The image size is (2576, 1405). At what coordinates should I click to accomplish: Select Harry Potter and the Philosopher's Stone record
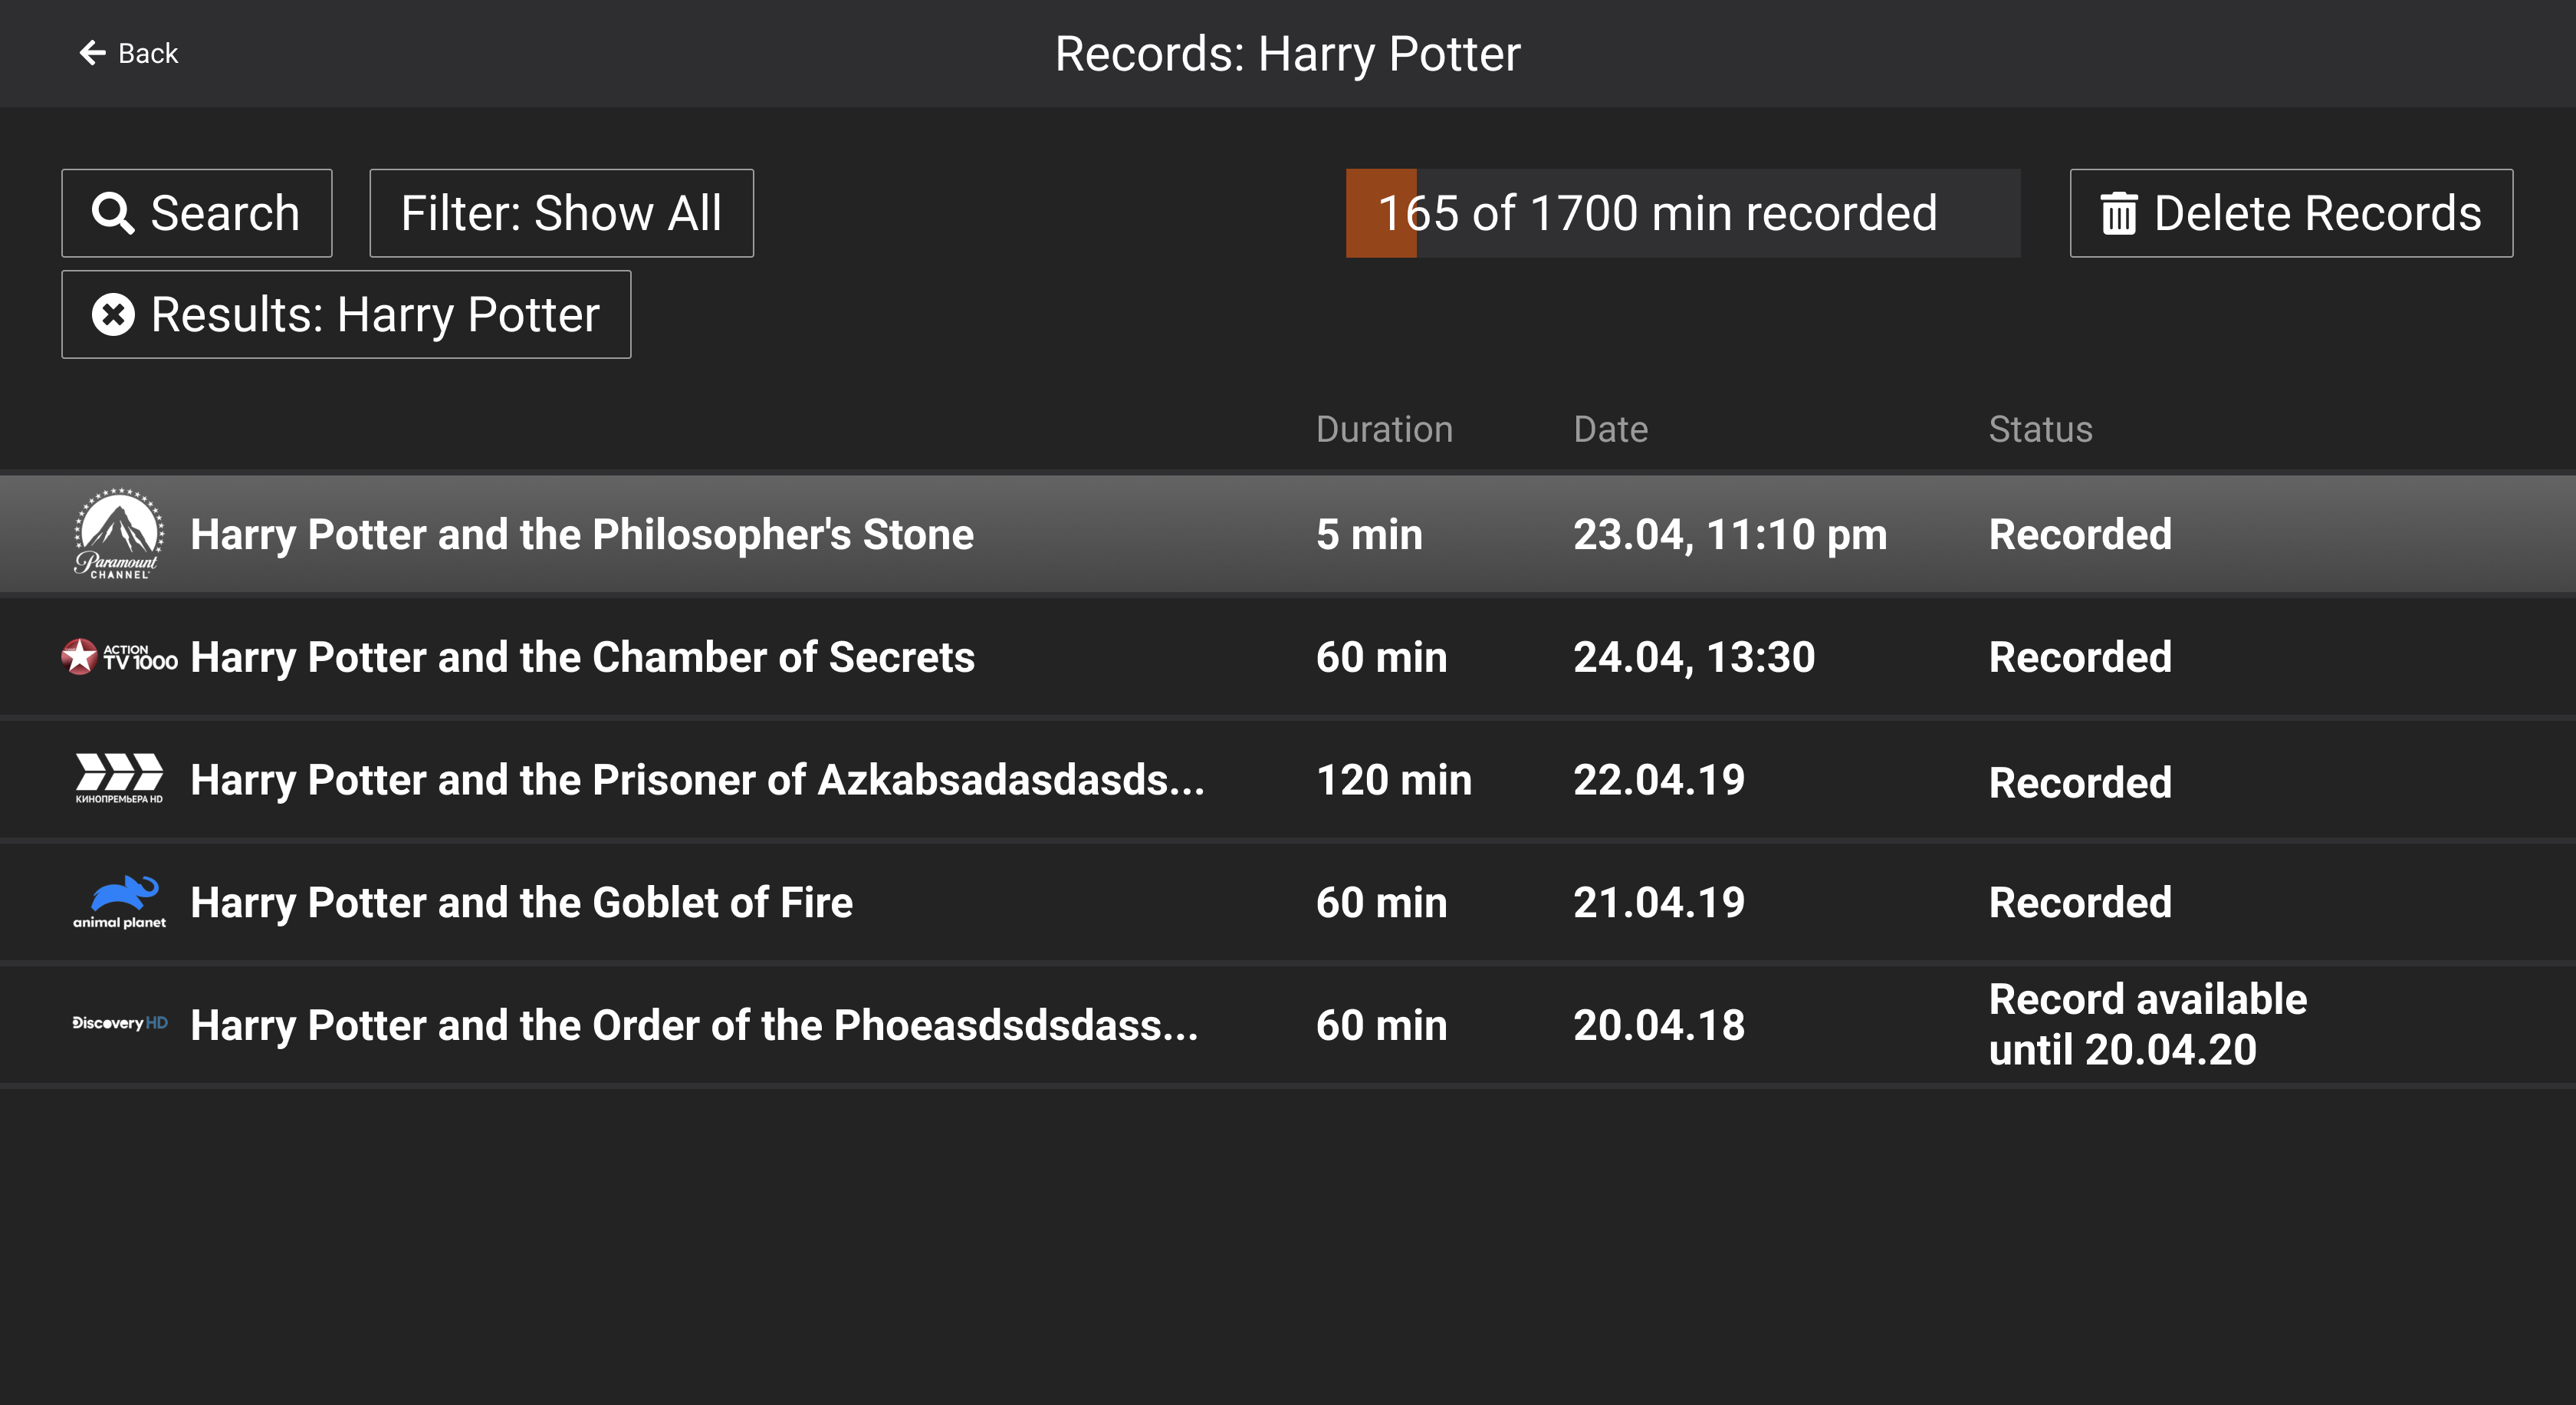581,534
